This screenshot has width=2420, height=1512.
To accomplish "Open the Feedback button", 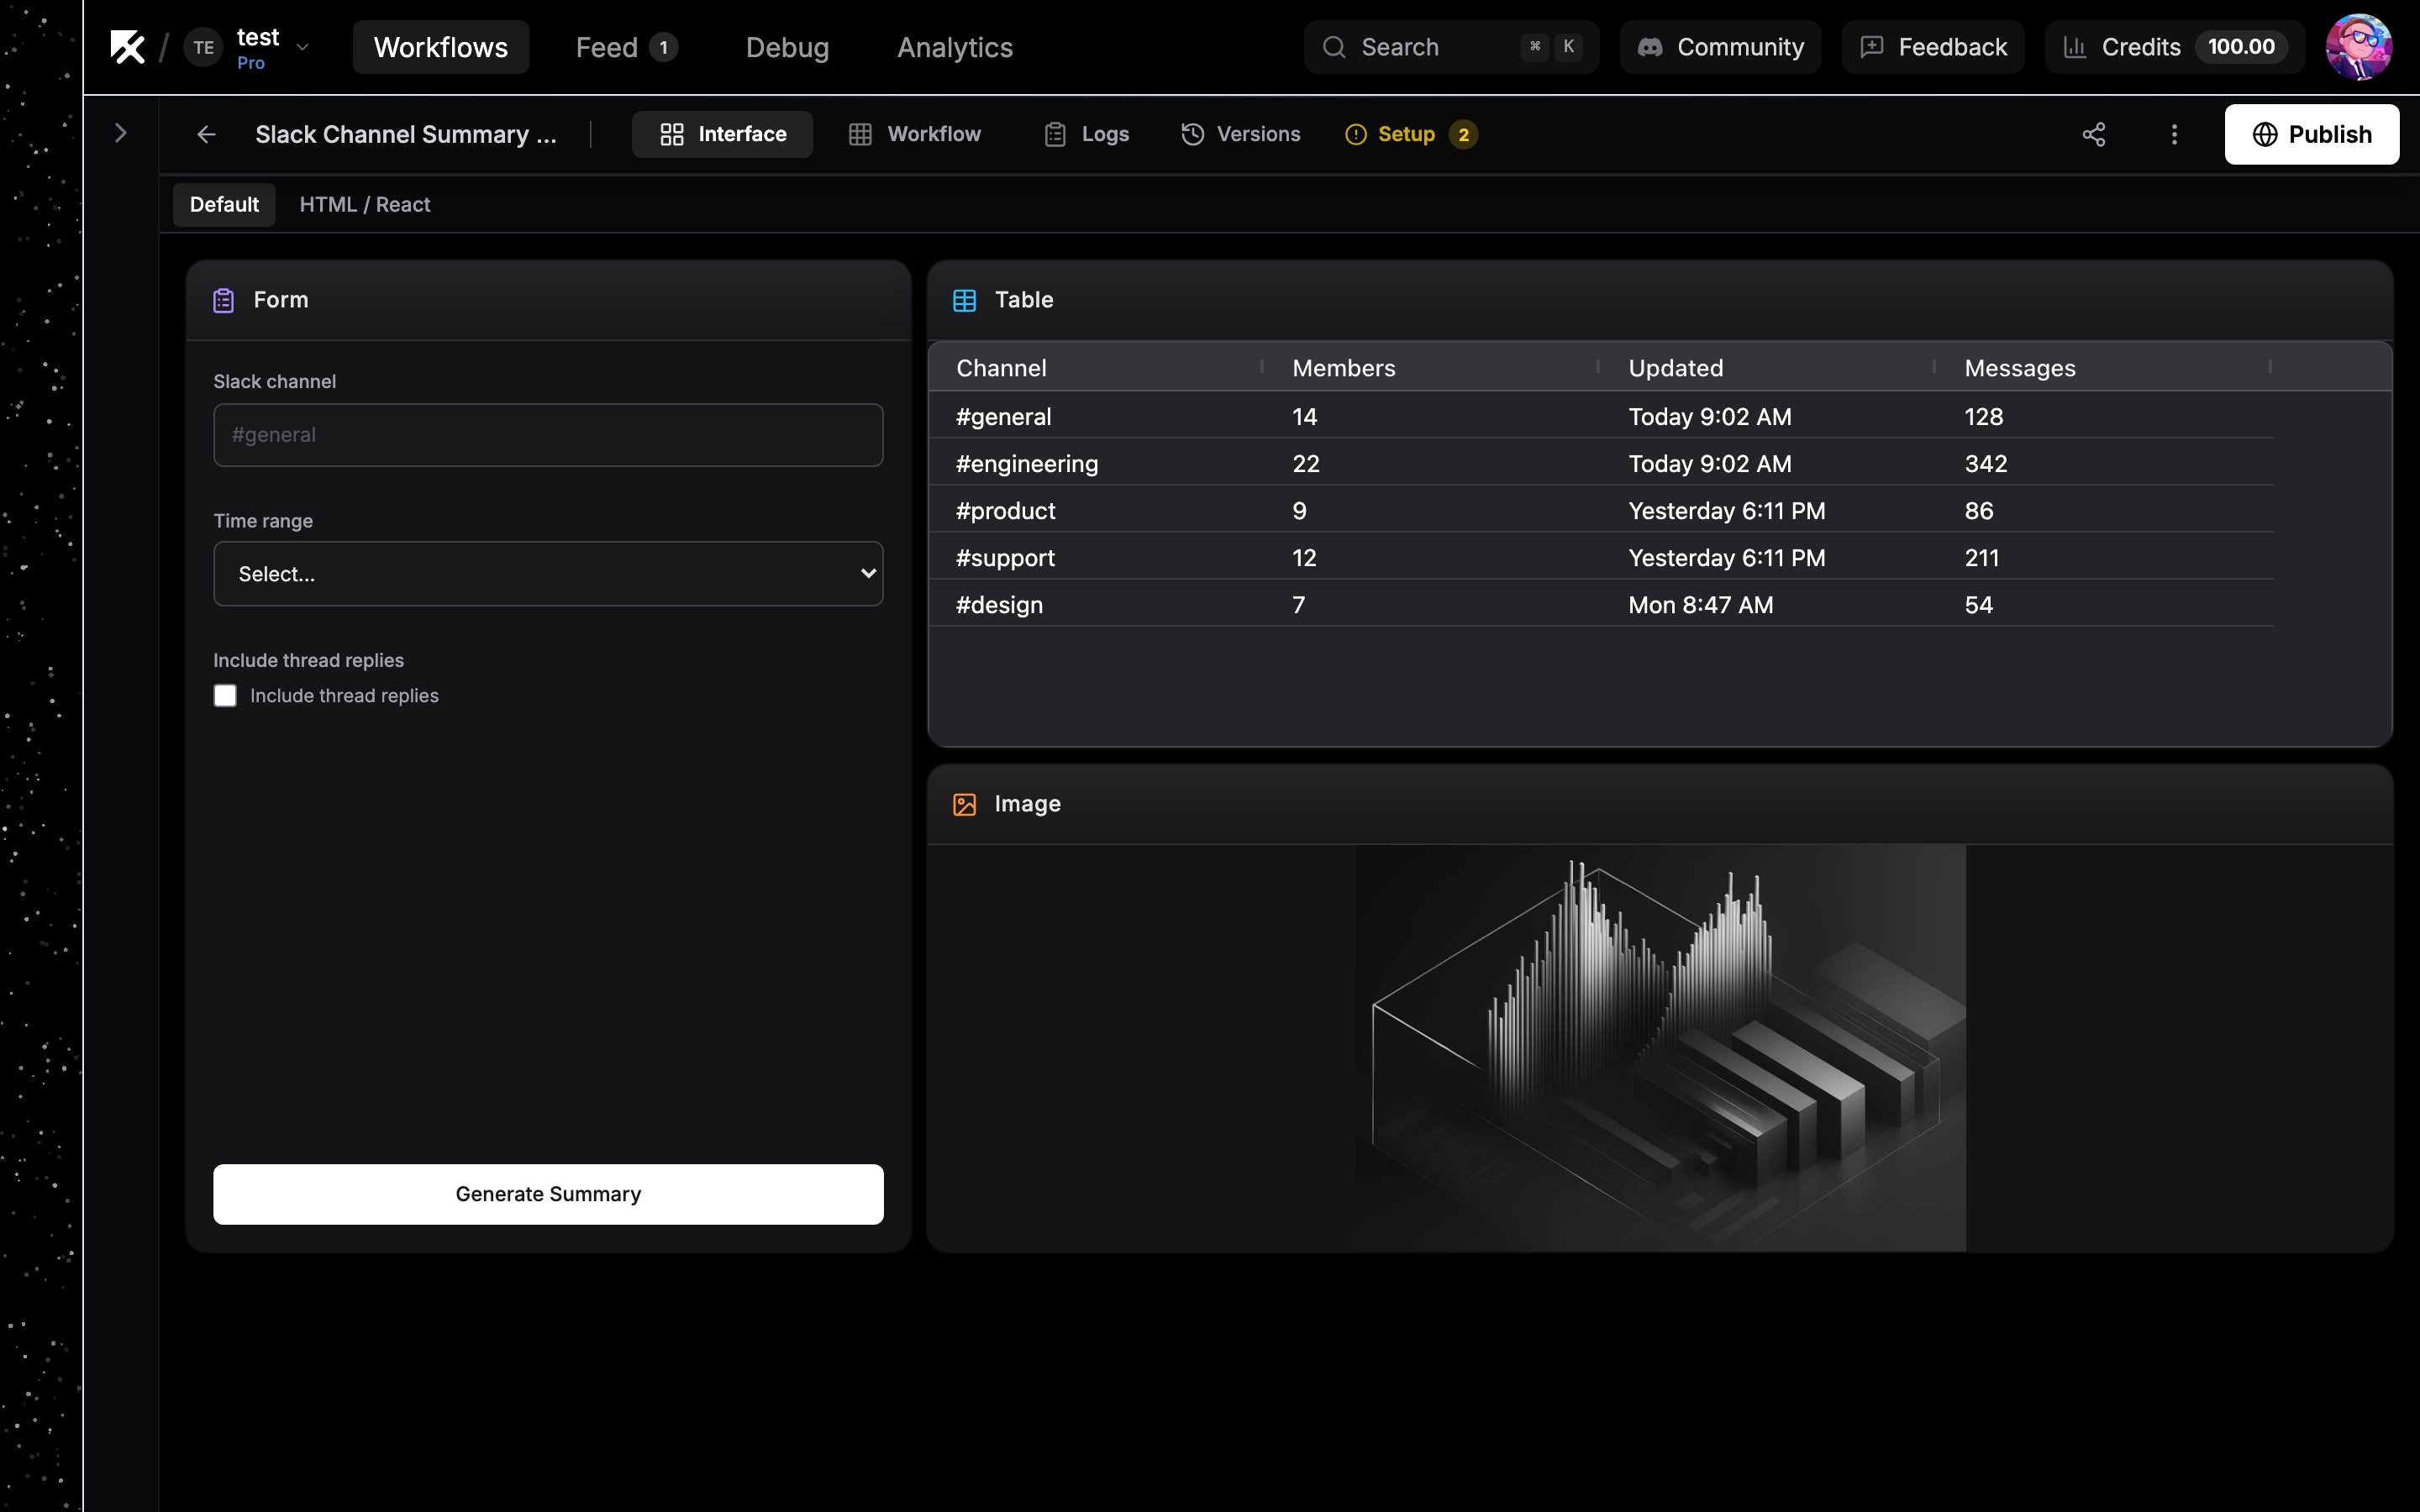I will (x=1932, y=47).
